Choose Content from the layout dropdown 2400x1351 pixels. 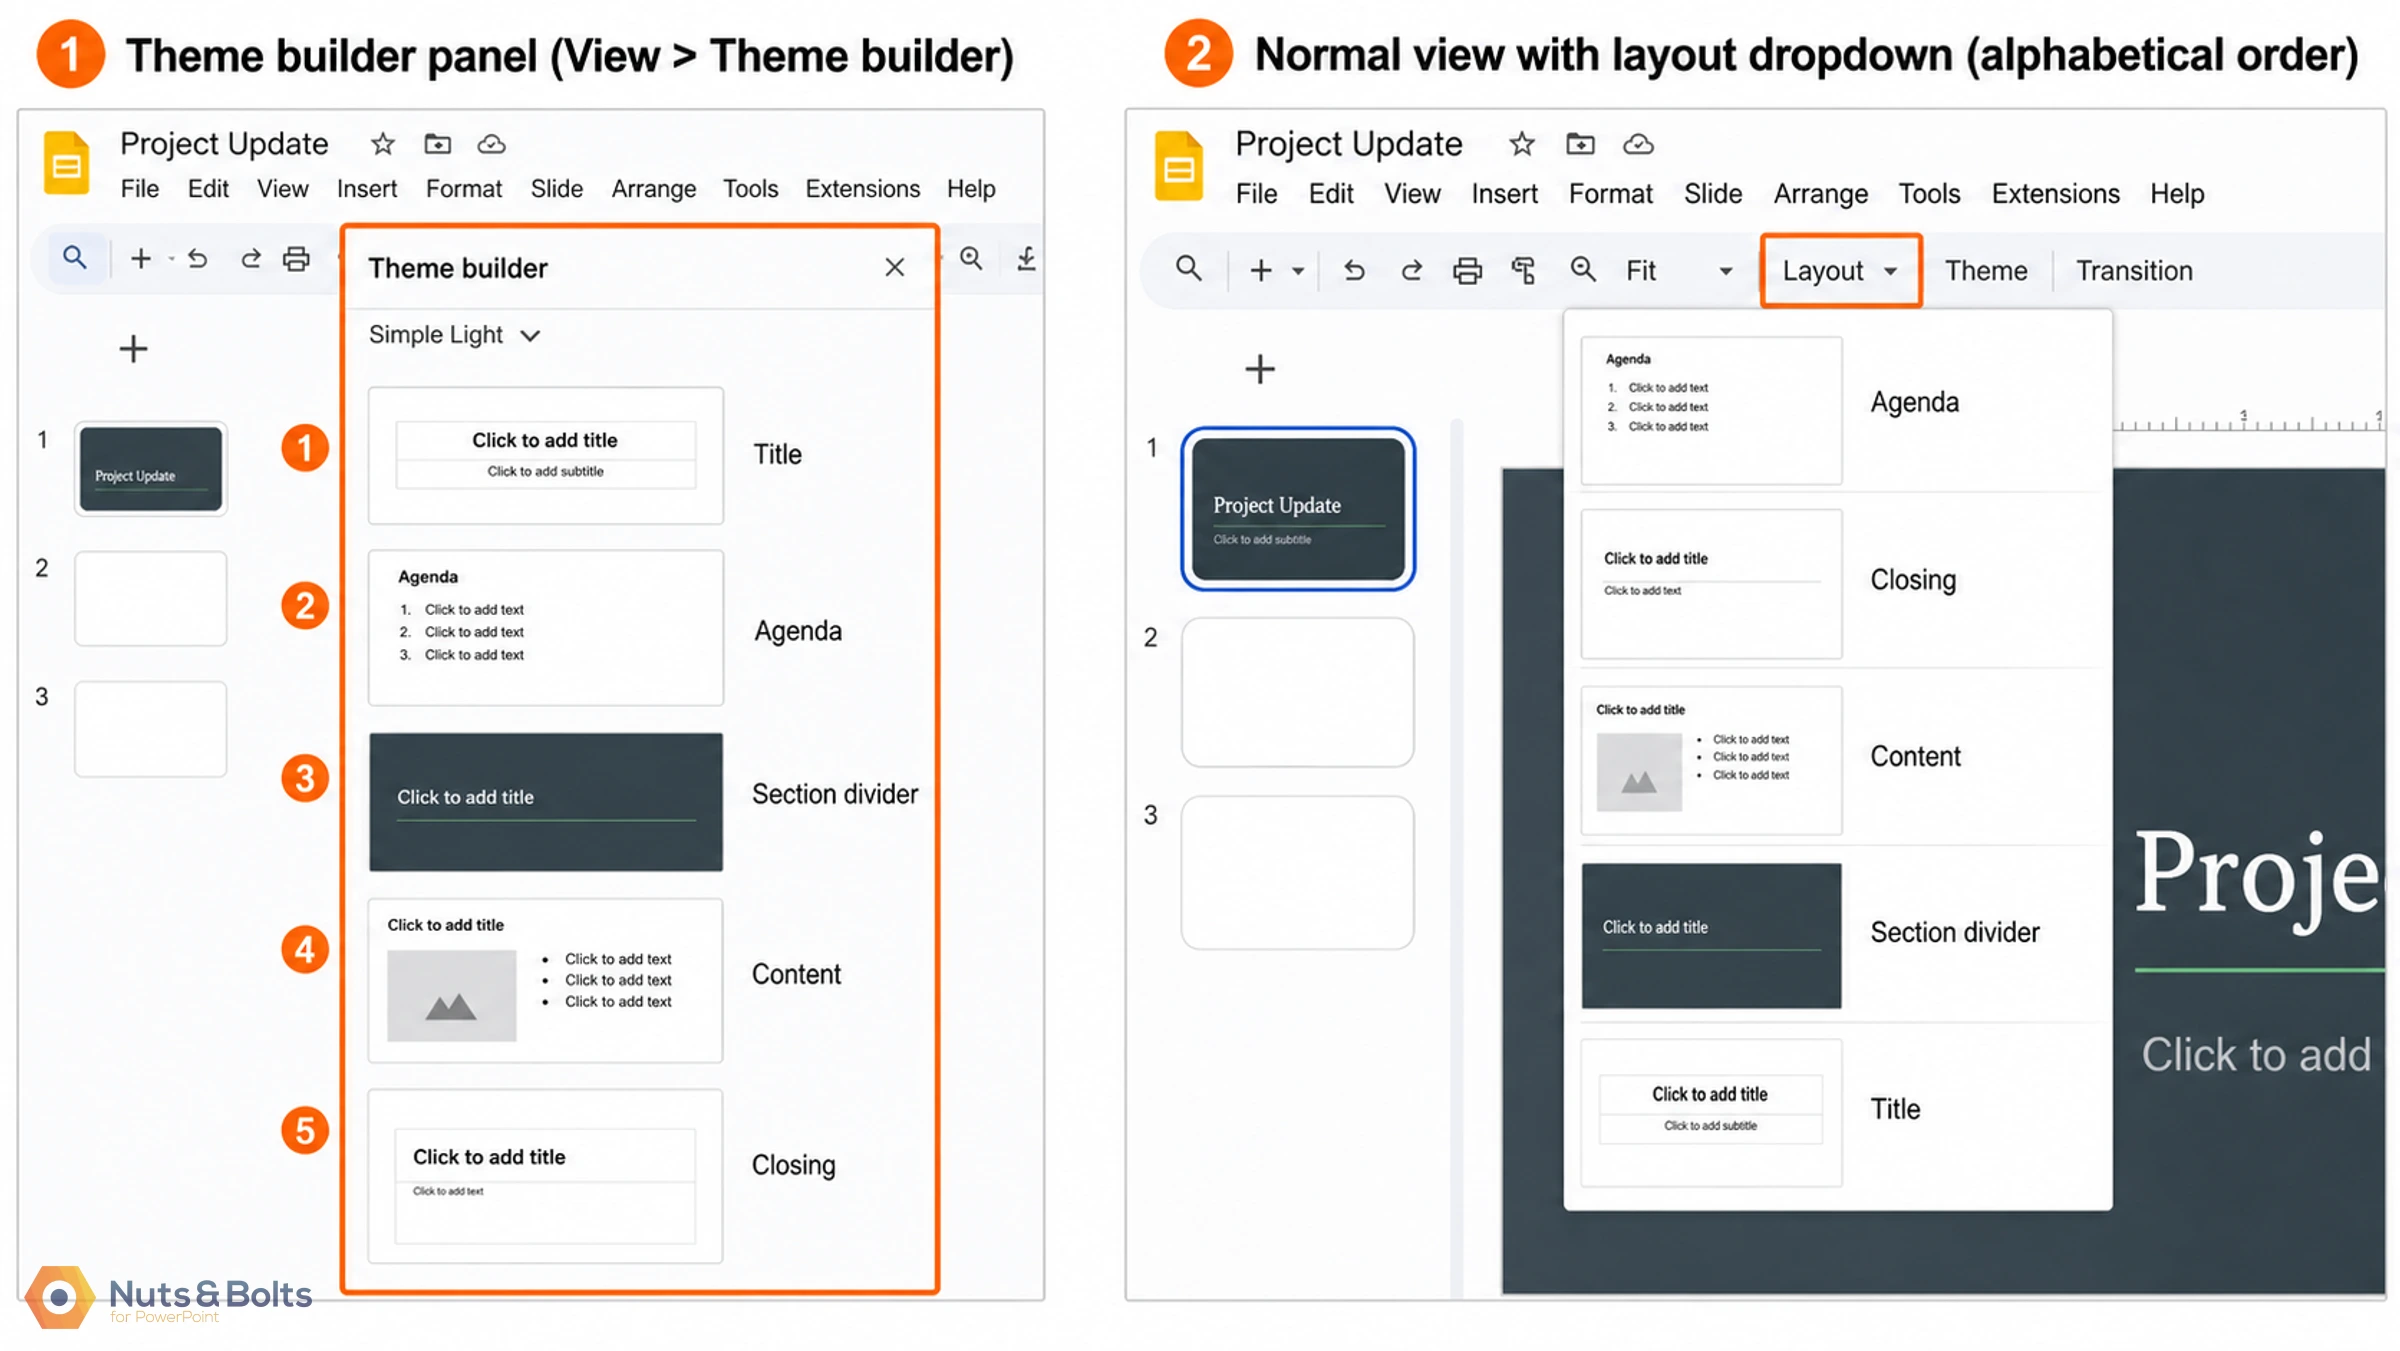[x=1837, y=760]
